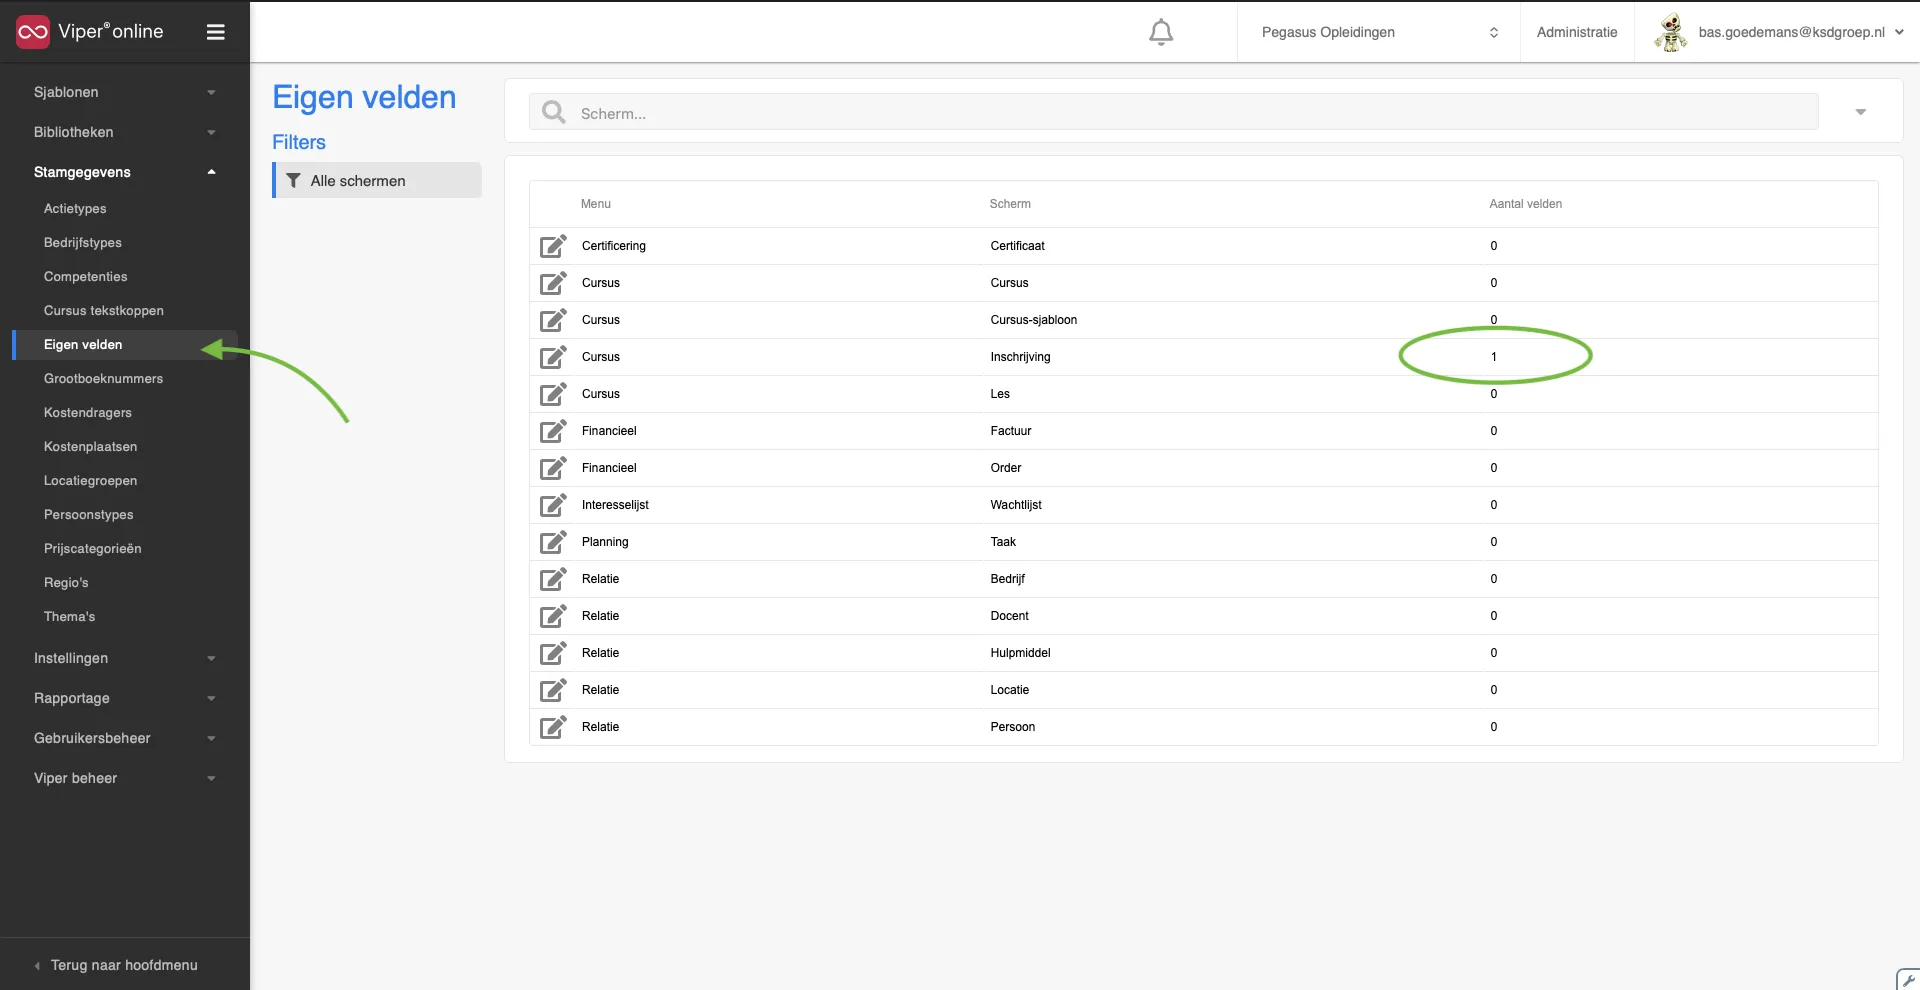Screen dimensions: 1920x990
Task: Open the Pegasus Opleidingen selector
Action: tap(1379, 32)
